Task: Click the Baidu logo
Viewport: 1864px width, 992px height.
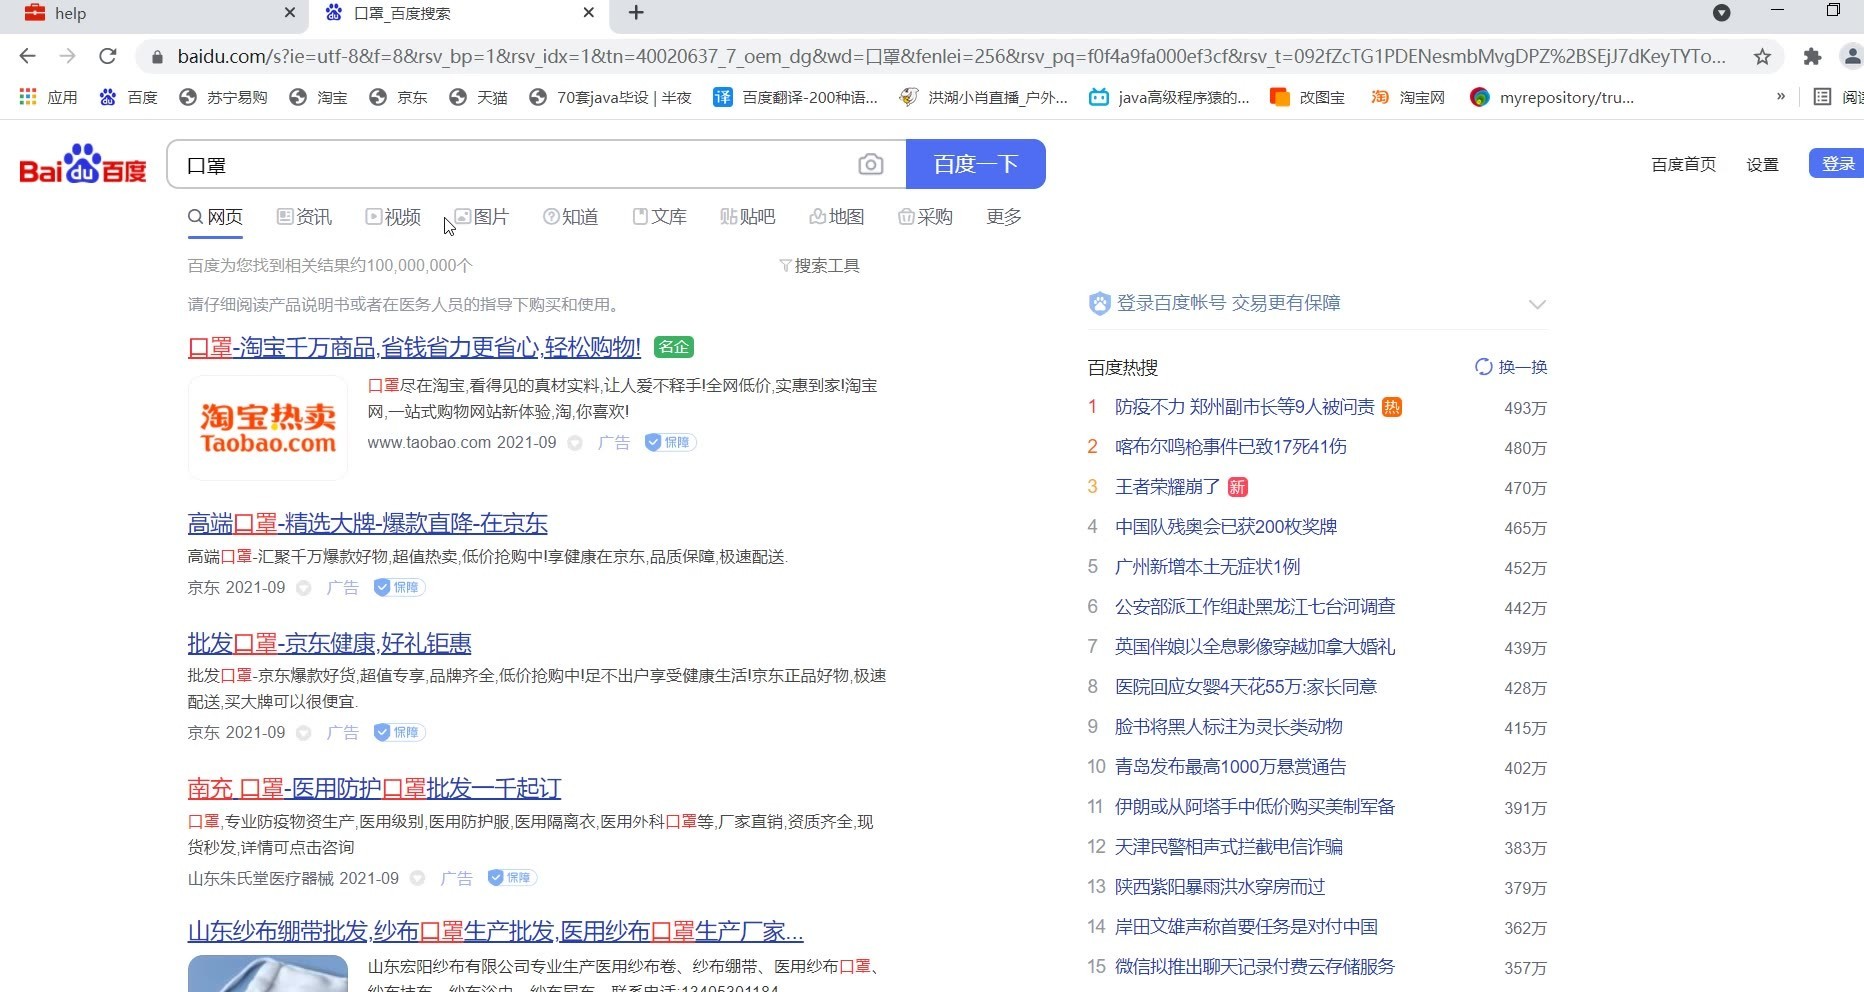Action: [x=83, y=164]
